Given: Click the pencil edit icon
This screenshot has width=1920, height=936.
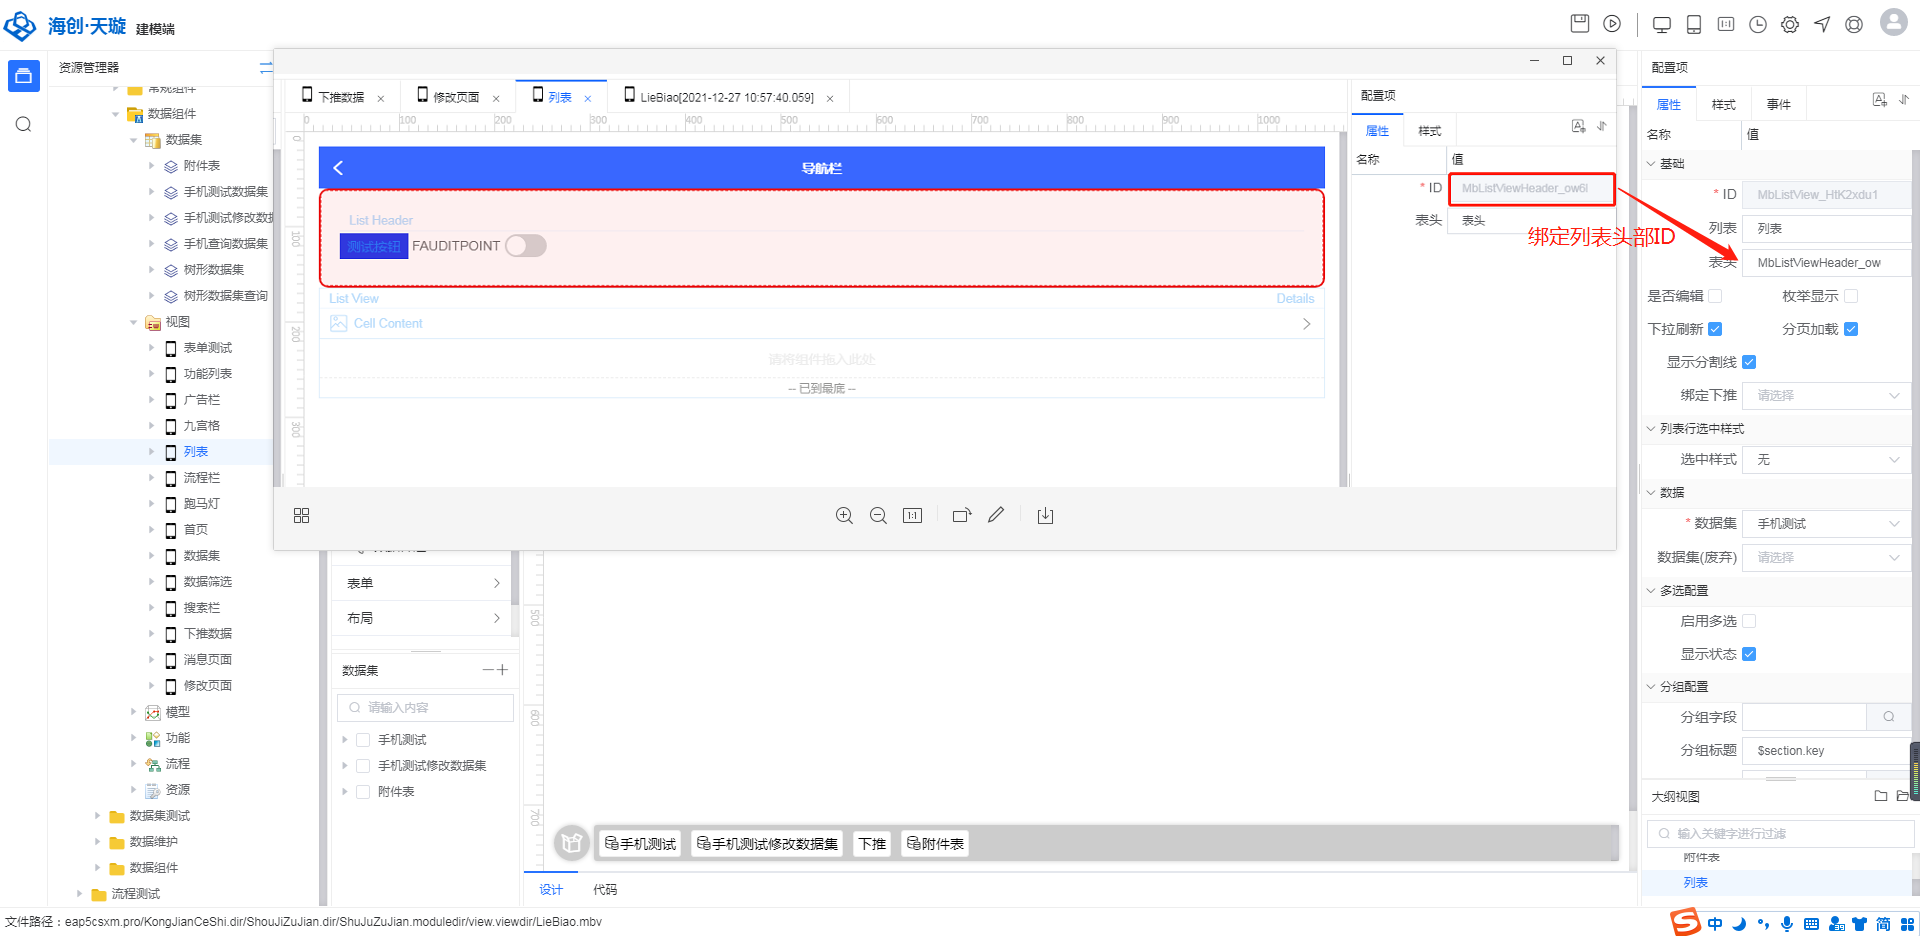Looking at the screenshot, I should pyautogui.click(x=996, y=516).
